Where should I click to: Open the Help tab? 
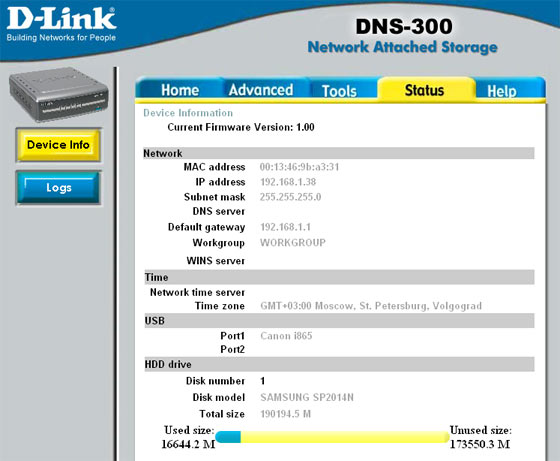[502, 91]
